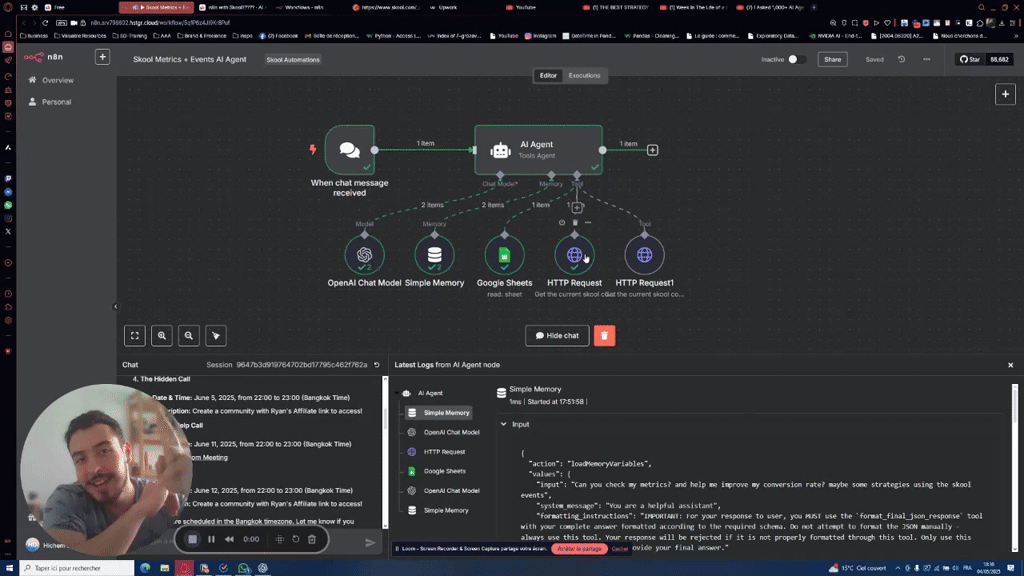This screenshot has width=1024, height=576.
Task: Select Google Sheets log entry
Action: pyautogui.click(x=436, y=471)
